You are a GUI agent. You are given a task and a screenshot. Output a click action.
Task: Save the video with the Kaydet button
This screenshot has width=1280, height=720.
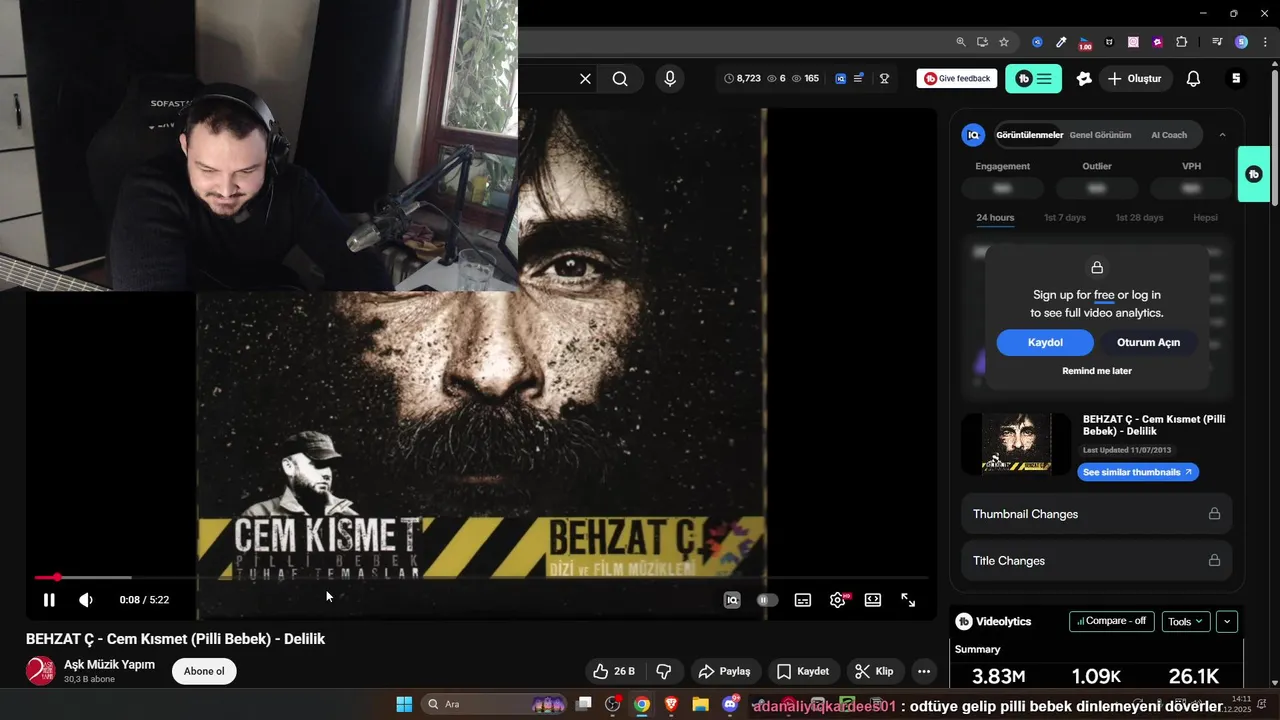click(803, 671)
